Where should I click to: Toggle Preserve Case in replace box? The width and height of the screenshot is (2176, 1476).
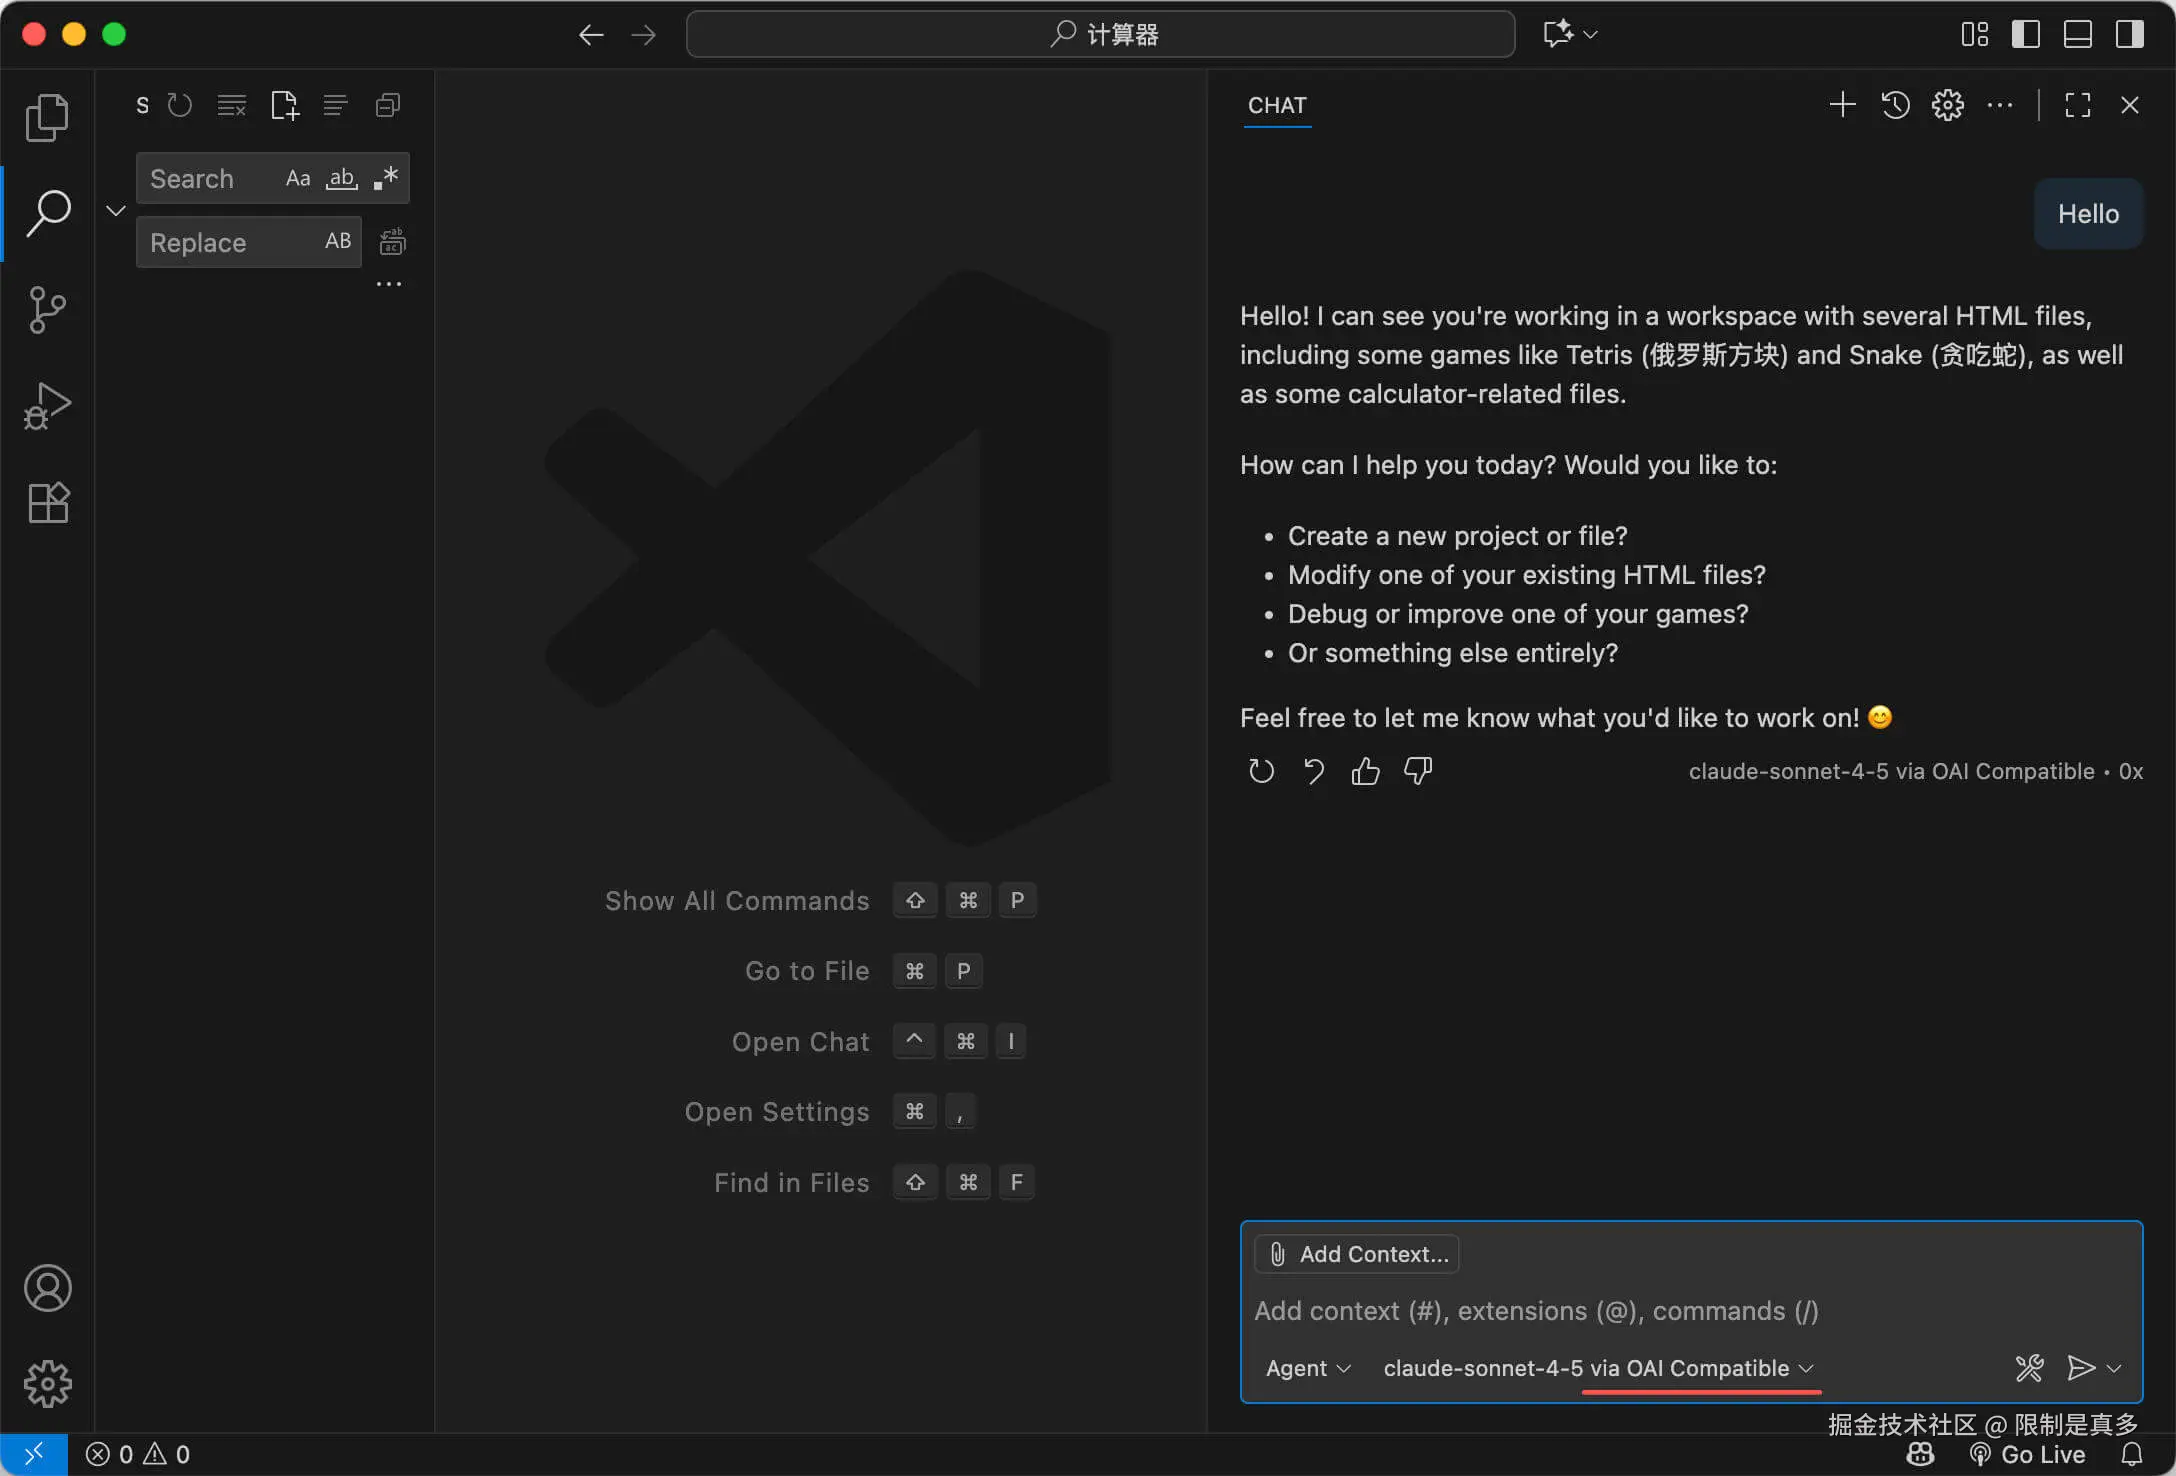pyautogui.click(x=338, y=241)
